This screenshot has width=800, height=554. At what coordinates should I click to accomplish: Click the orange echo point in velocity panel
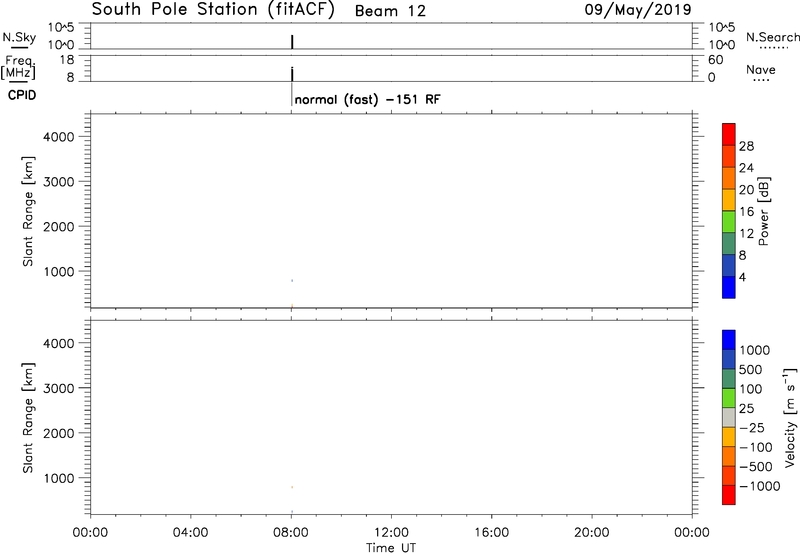292,487
